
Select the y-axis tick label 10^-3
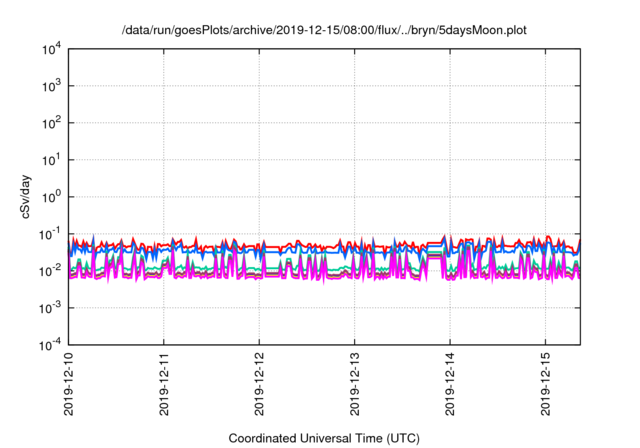tap(50, 308)
